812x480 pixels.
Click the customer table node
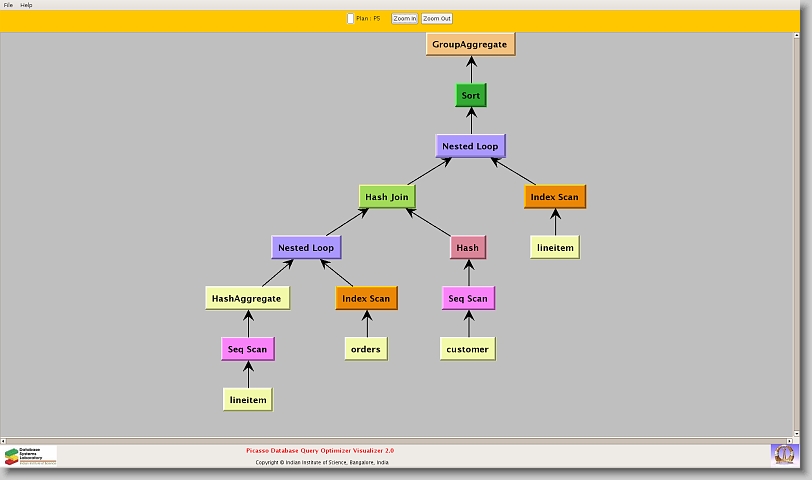[x=467, y=349]
